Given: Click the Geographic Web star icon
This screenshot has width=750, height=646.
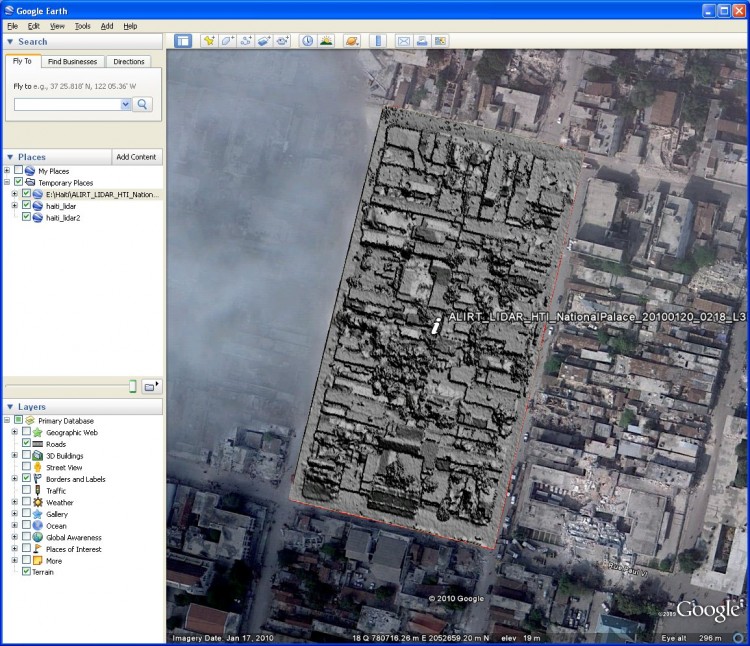Looking at the screenshot, I should [x=38, y=432].
